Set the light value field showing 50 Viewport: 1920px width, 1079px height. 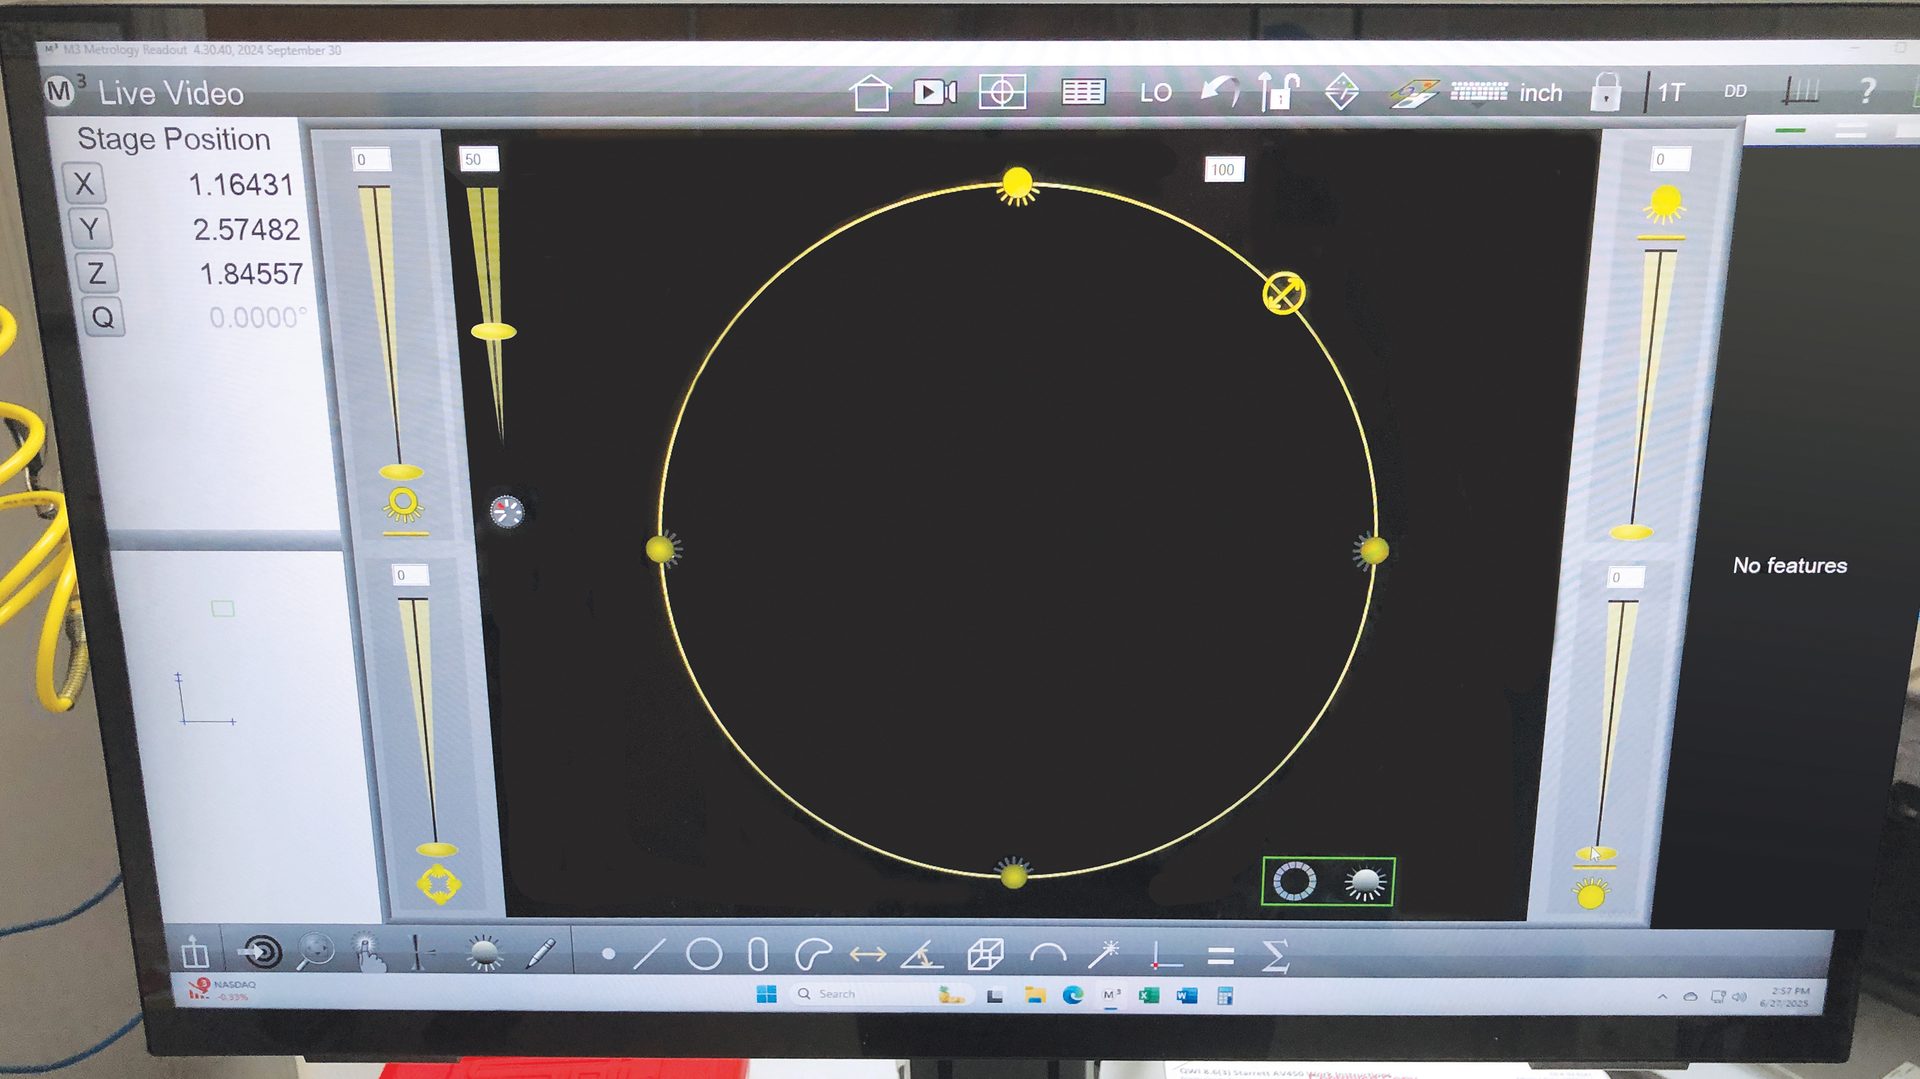[477, 158]
